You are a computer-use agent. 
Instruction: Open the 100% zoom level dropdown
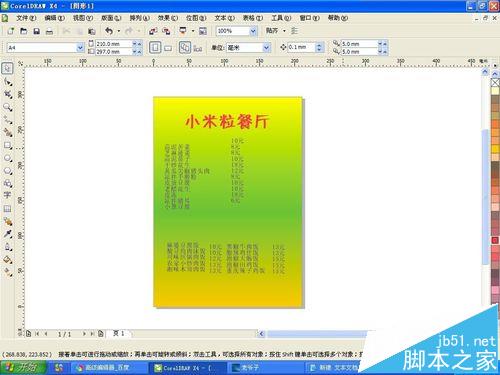(253, 31)
